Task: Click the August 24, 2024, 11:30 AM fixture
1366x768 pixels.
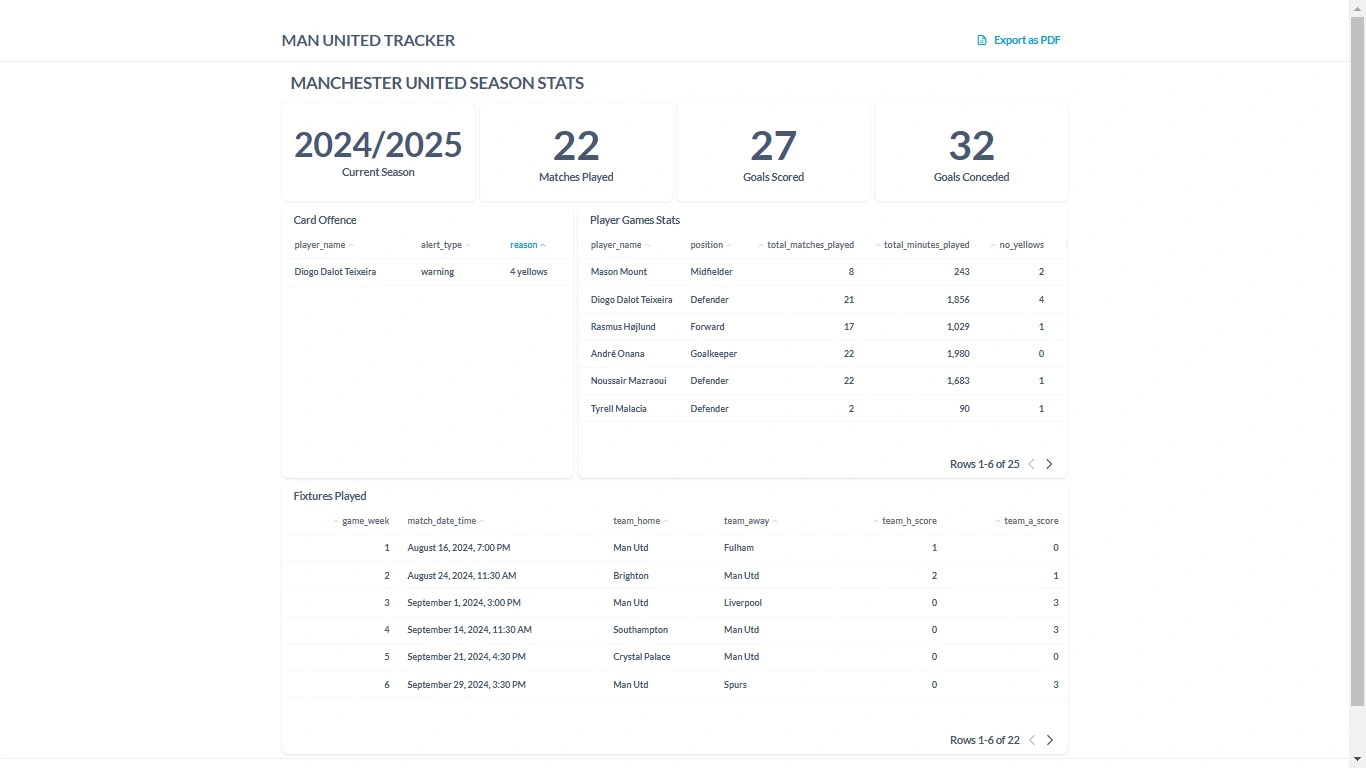Action: pyautogui.click(x=462, y=576)
